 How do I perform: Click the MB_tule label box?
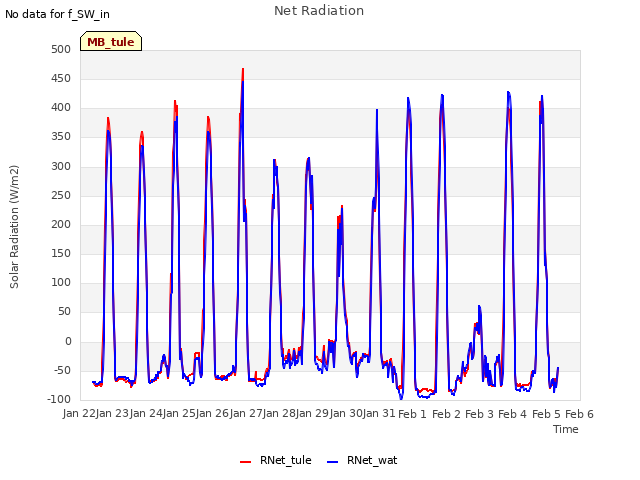111,41
